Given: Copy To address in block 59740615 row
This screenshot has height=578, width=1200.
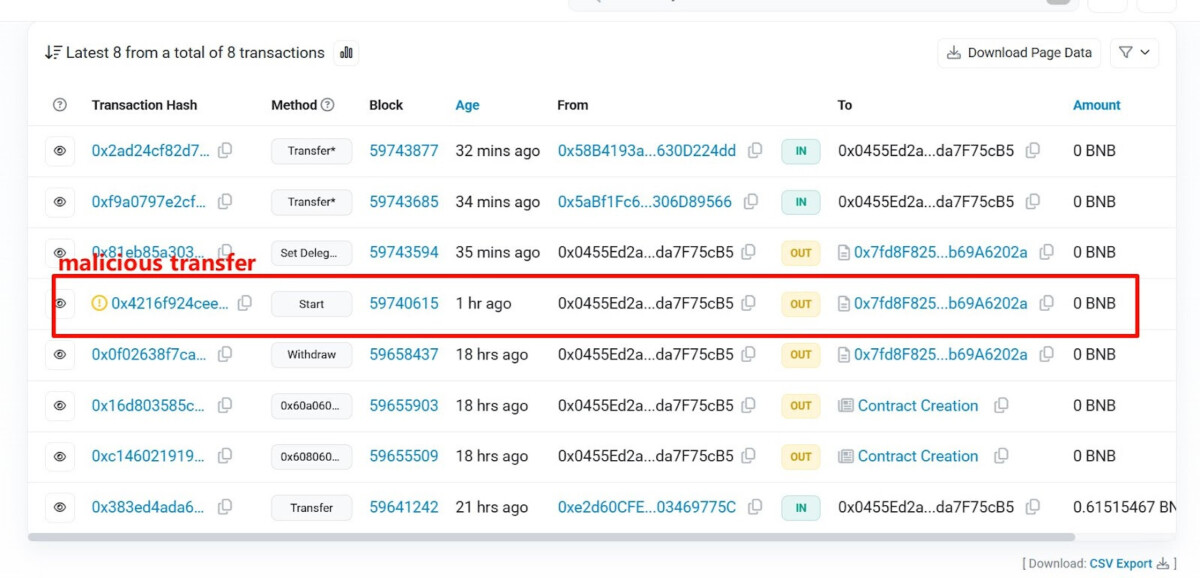Looking at the screenshot, I should 1046,302.
